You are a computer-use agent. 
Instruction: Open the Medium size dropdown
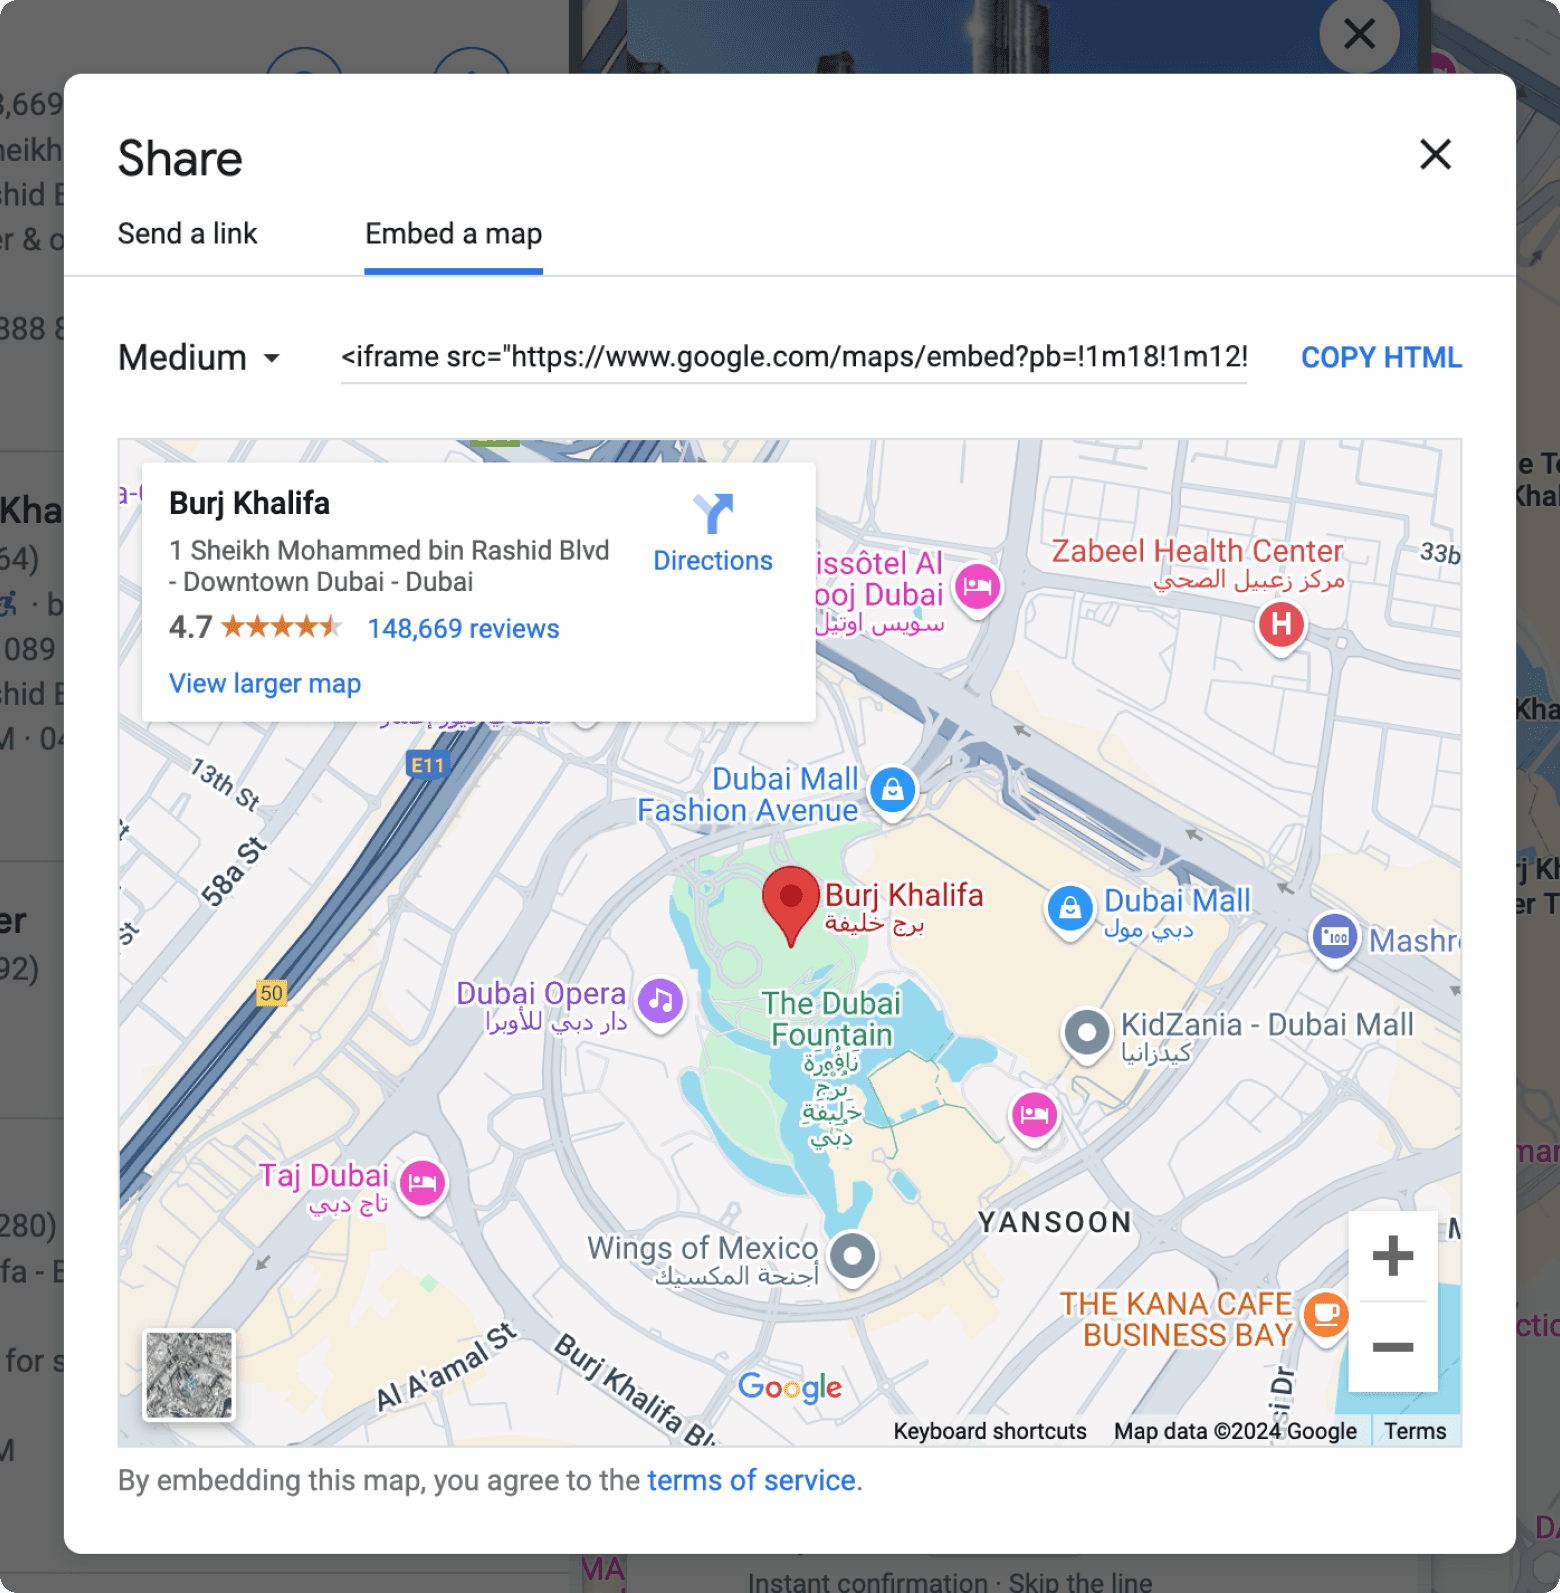pos(199,358)
